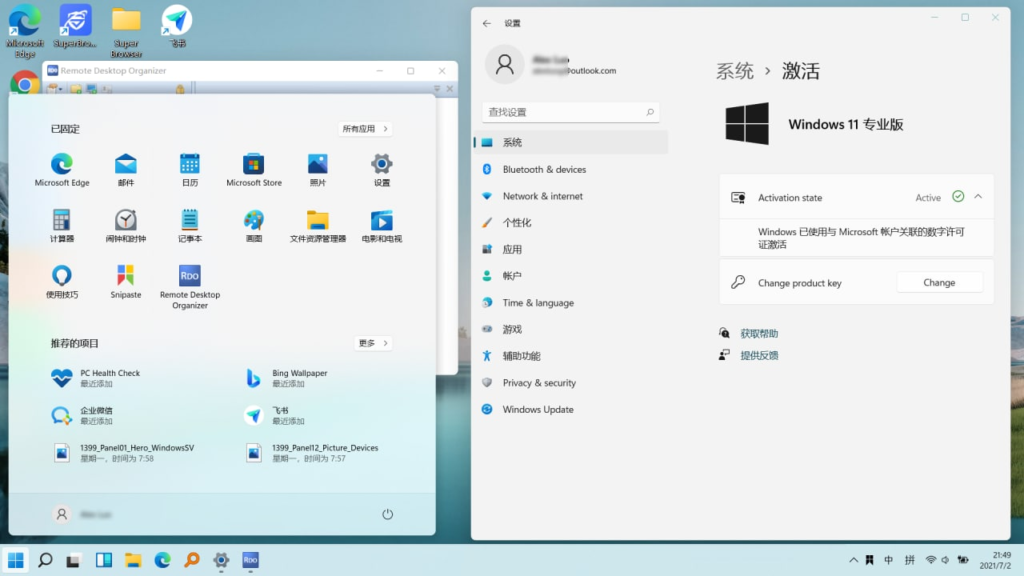
Task: Open the 日历 calendar app
Action: pos(189,170)
